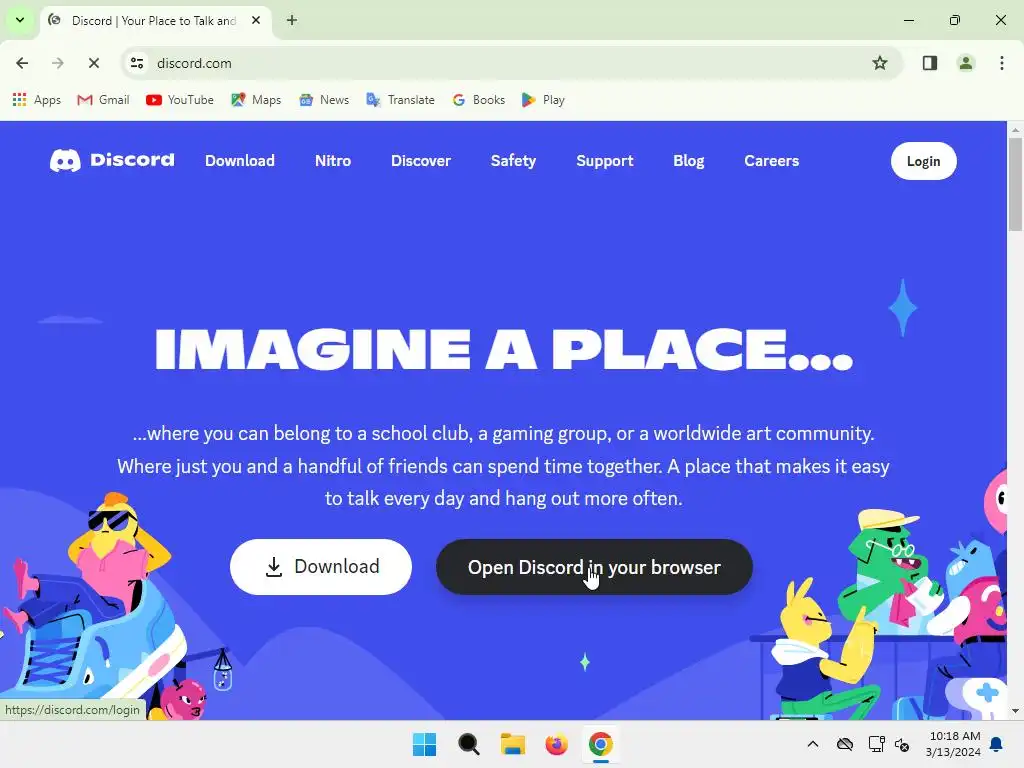Viewport: 1024px width, 768px height.
Task: Select the Careers navigation link
Action: coord(771,161)
